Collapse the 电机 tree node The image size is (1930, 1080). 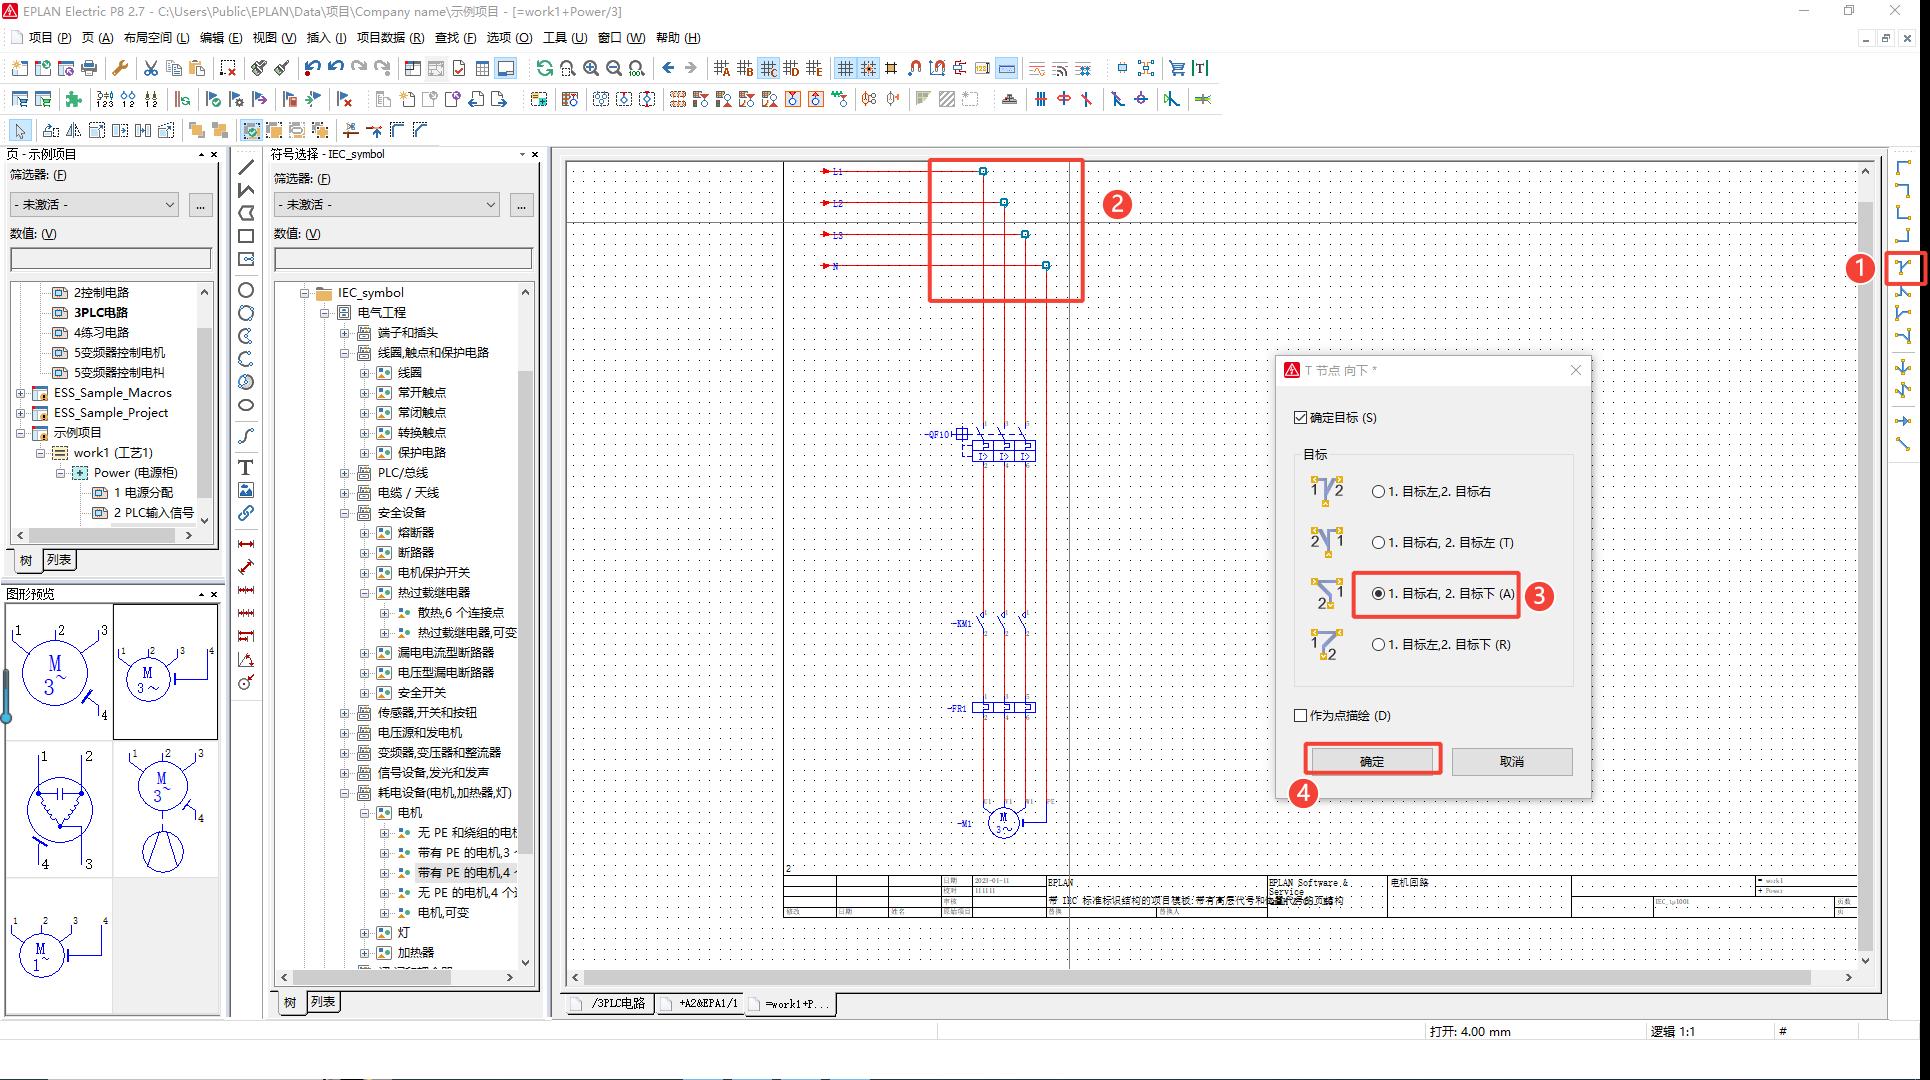coord(365,813)
